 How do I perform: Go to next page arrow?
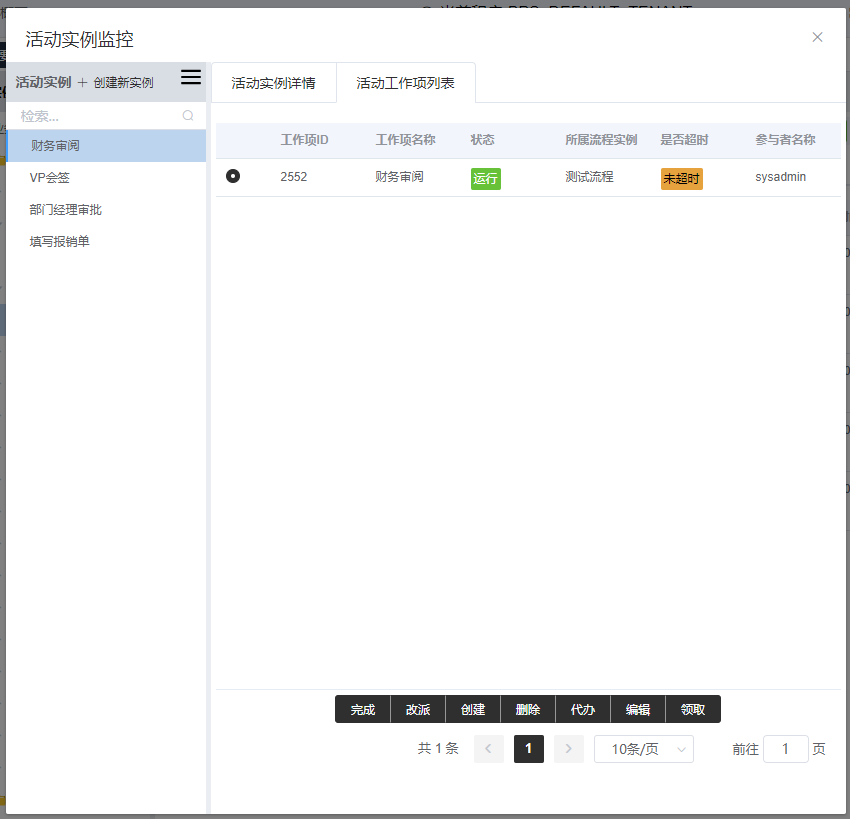click(568, 749)
